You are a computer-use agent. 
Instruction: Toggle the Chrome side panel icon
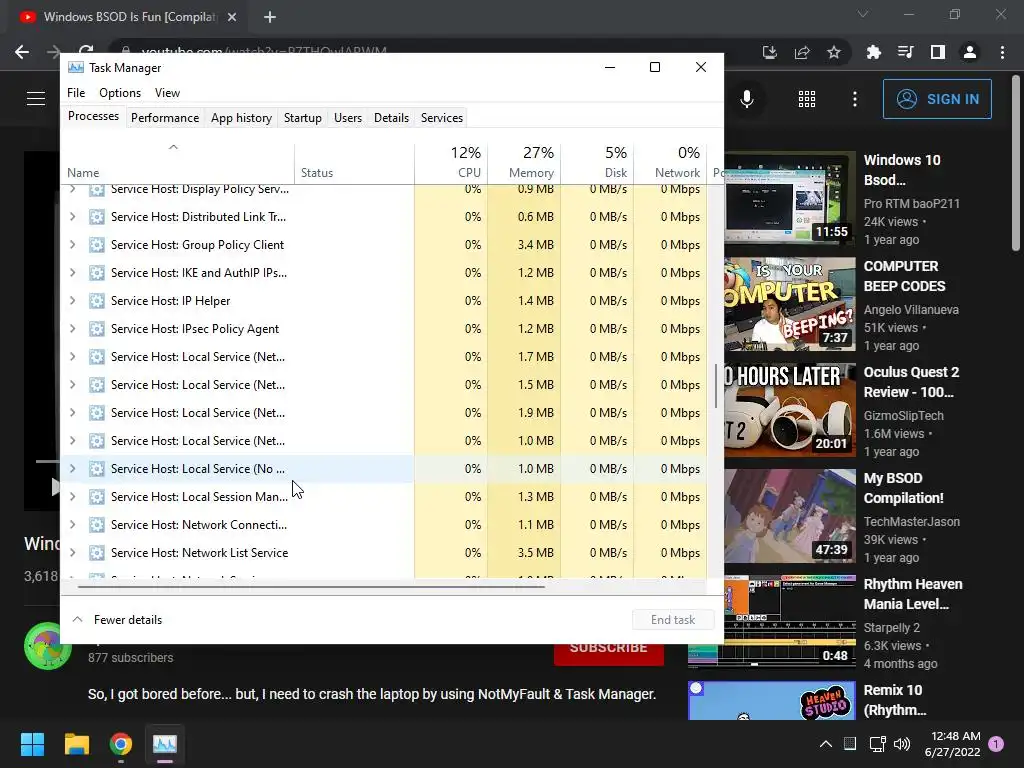pyautogui.click(x=938, y=52)
